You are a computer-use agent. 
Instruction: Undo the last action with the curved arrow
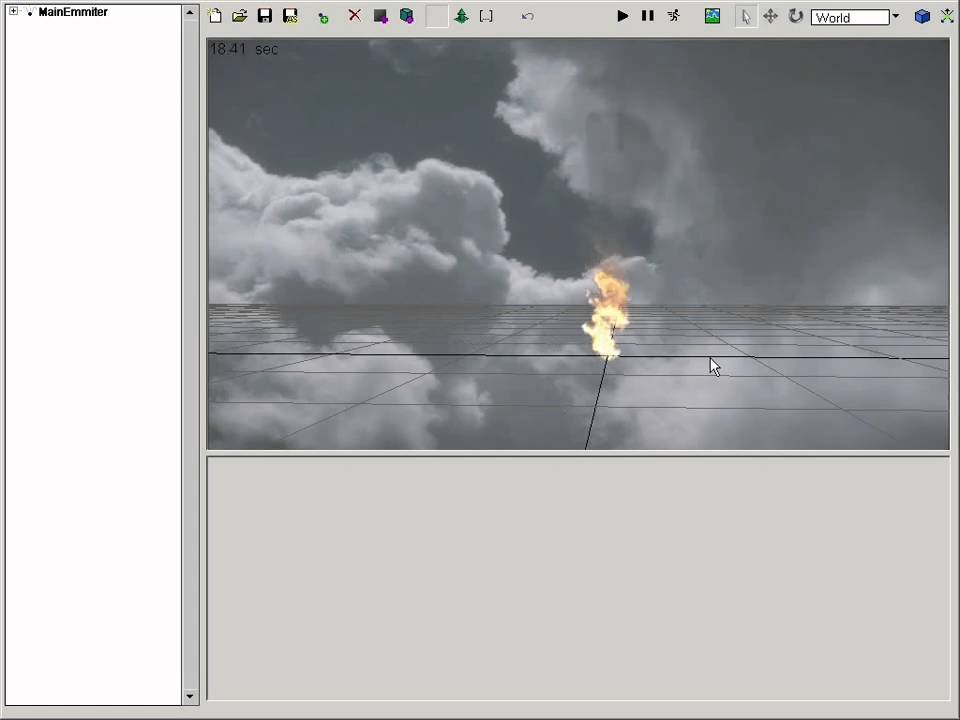(x=528, y=17)
